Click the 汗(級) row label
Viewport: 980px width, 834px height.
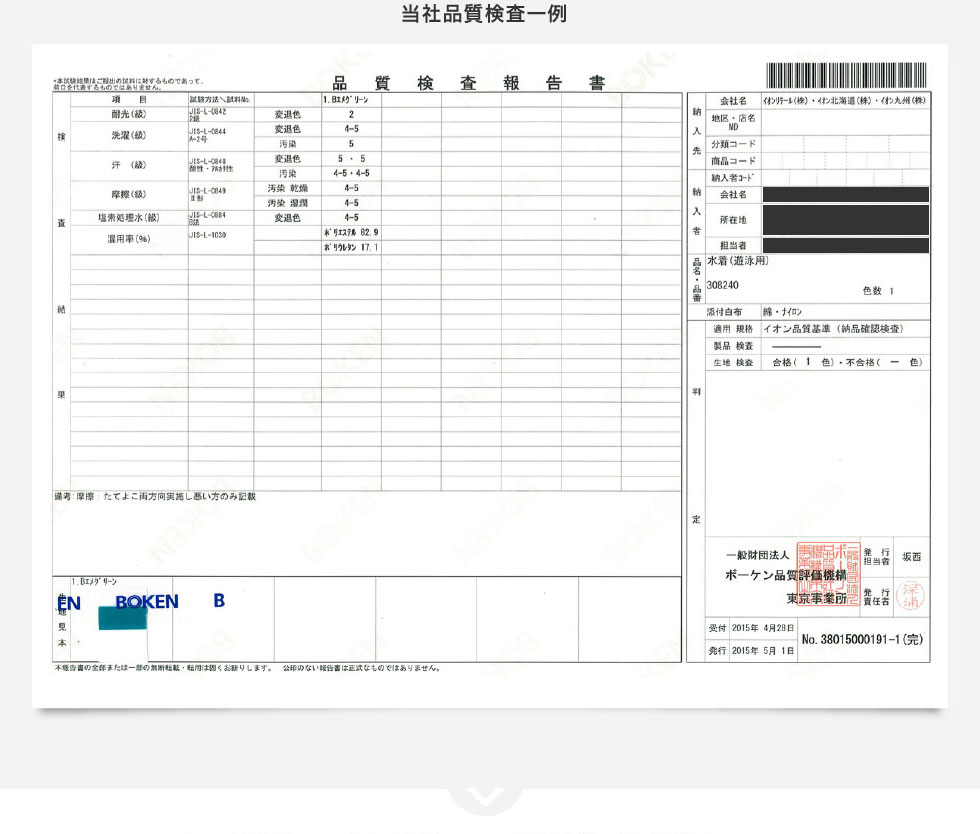[x=129, y=165]
